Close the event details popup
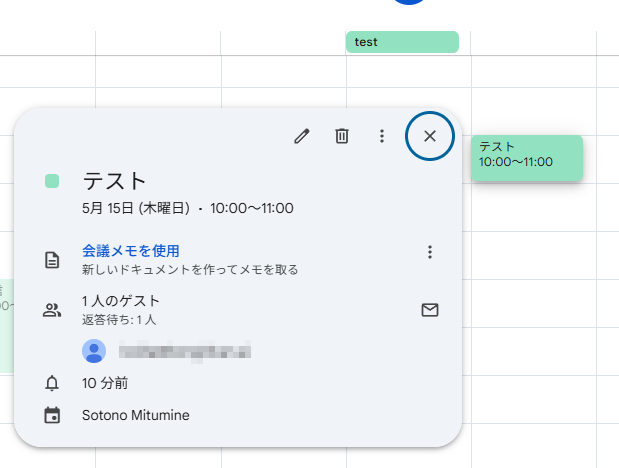The height and width of the screenshot is (468, 619). [x=430, y=136]
